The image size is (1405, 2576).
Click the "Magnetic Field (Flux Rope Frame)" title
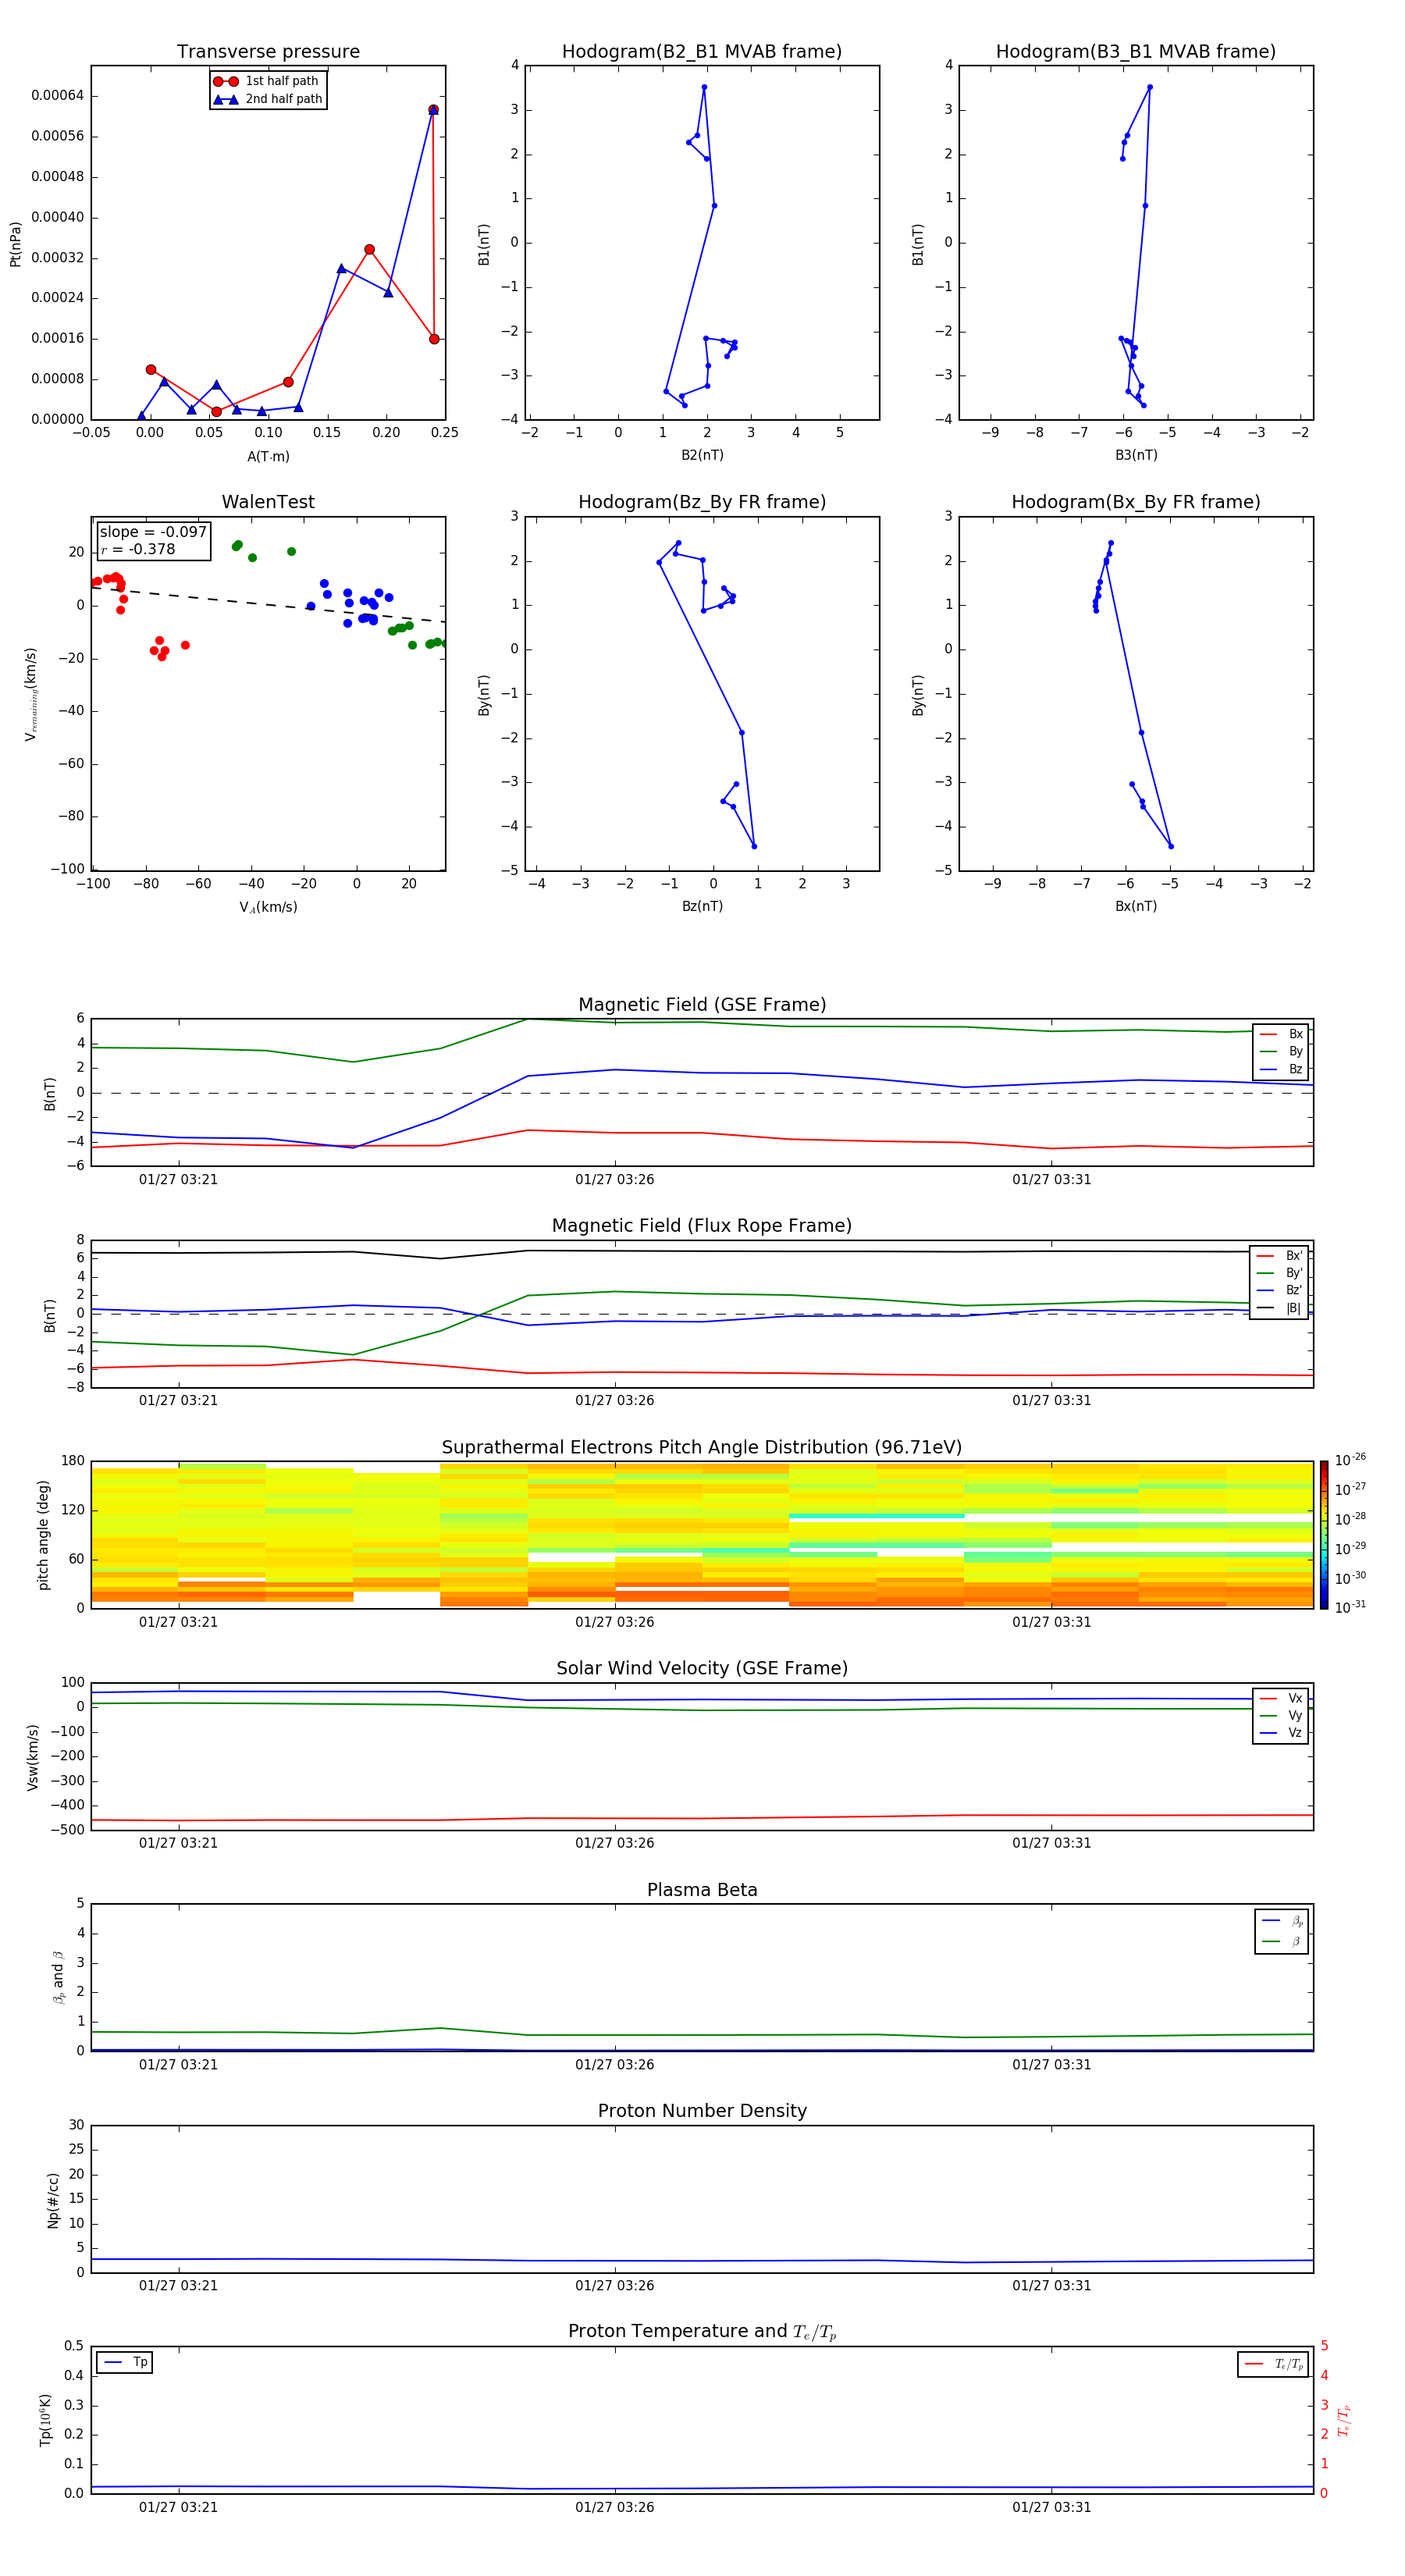click(x=702, y=1226)
